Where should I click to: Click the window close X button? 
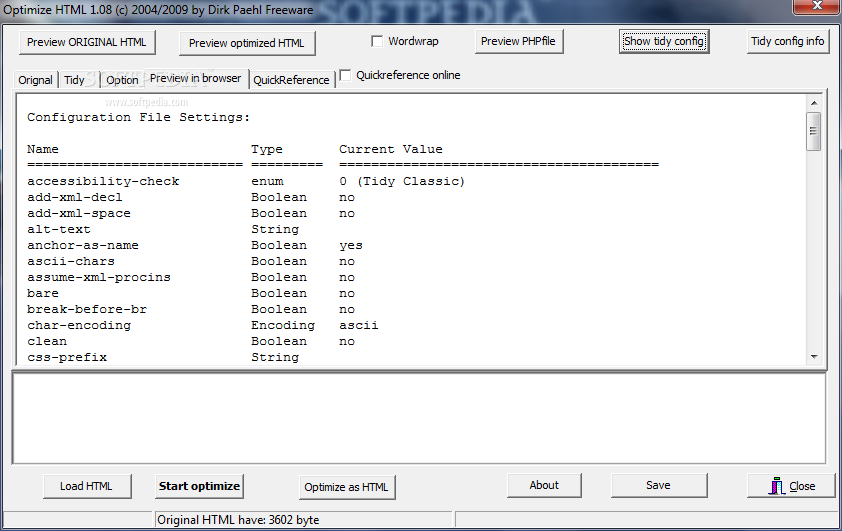817,6
